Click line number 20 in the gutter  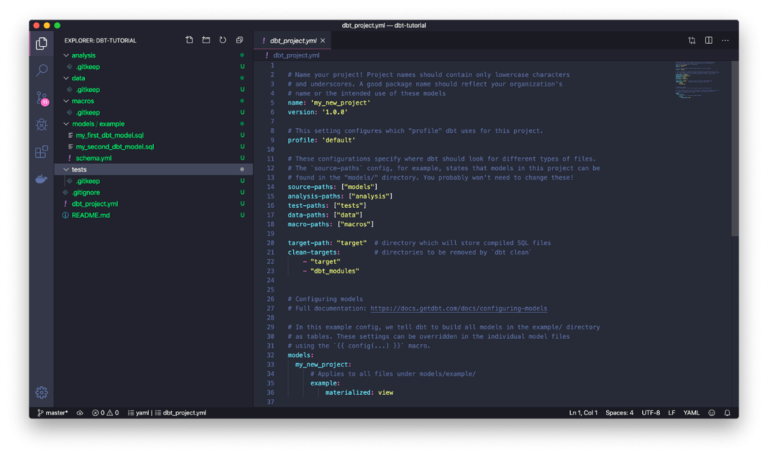pos(270,243)
